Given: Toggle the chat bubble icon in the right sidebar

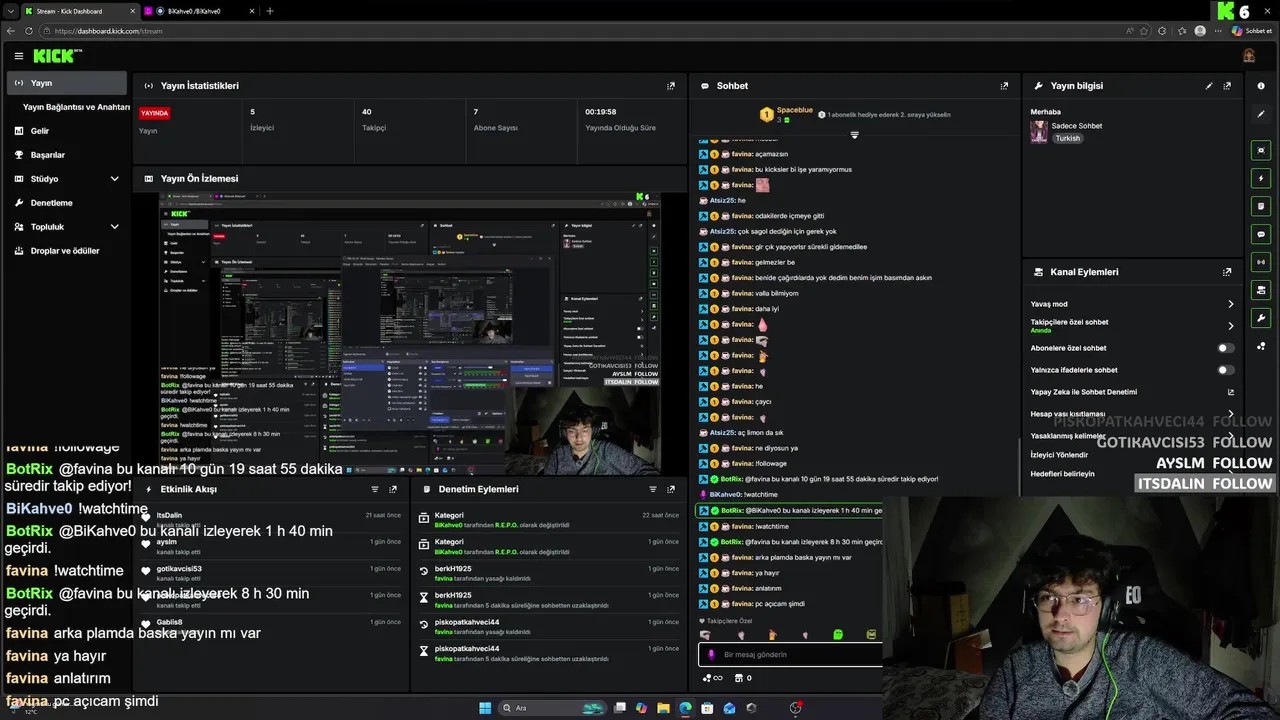Looking at the screenshot, I should click(x=1261, y=234).
